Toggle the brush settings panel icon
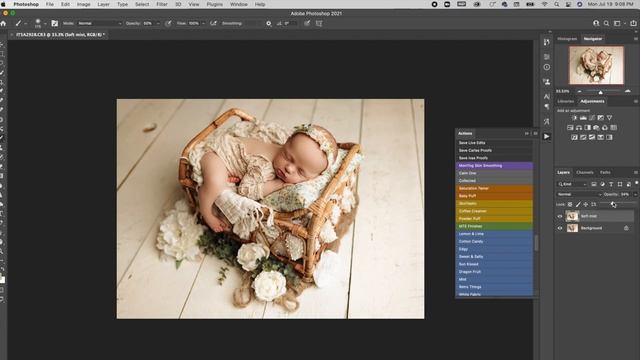This screenshot has width=640, height=360. (55, 24)
